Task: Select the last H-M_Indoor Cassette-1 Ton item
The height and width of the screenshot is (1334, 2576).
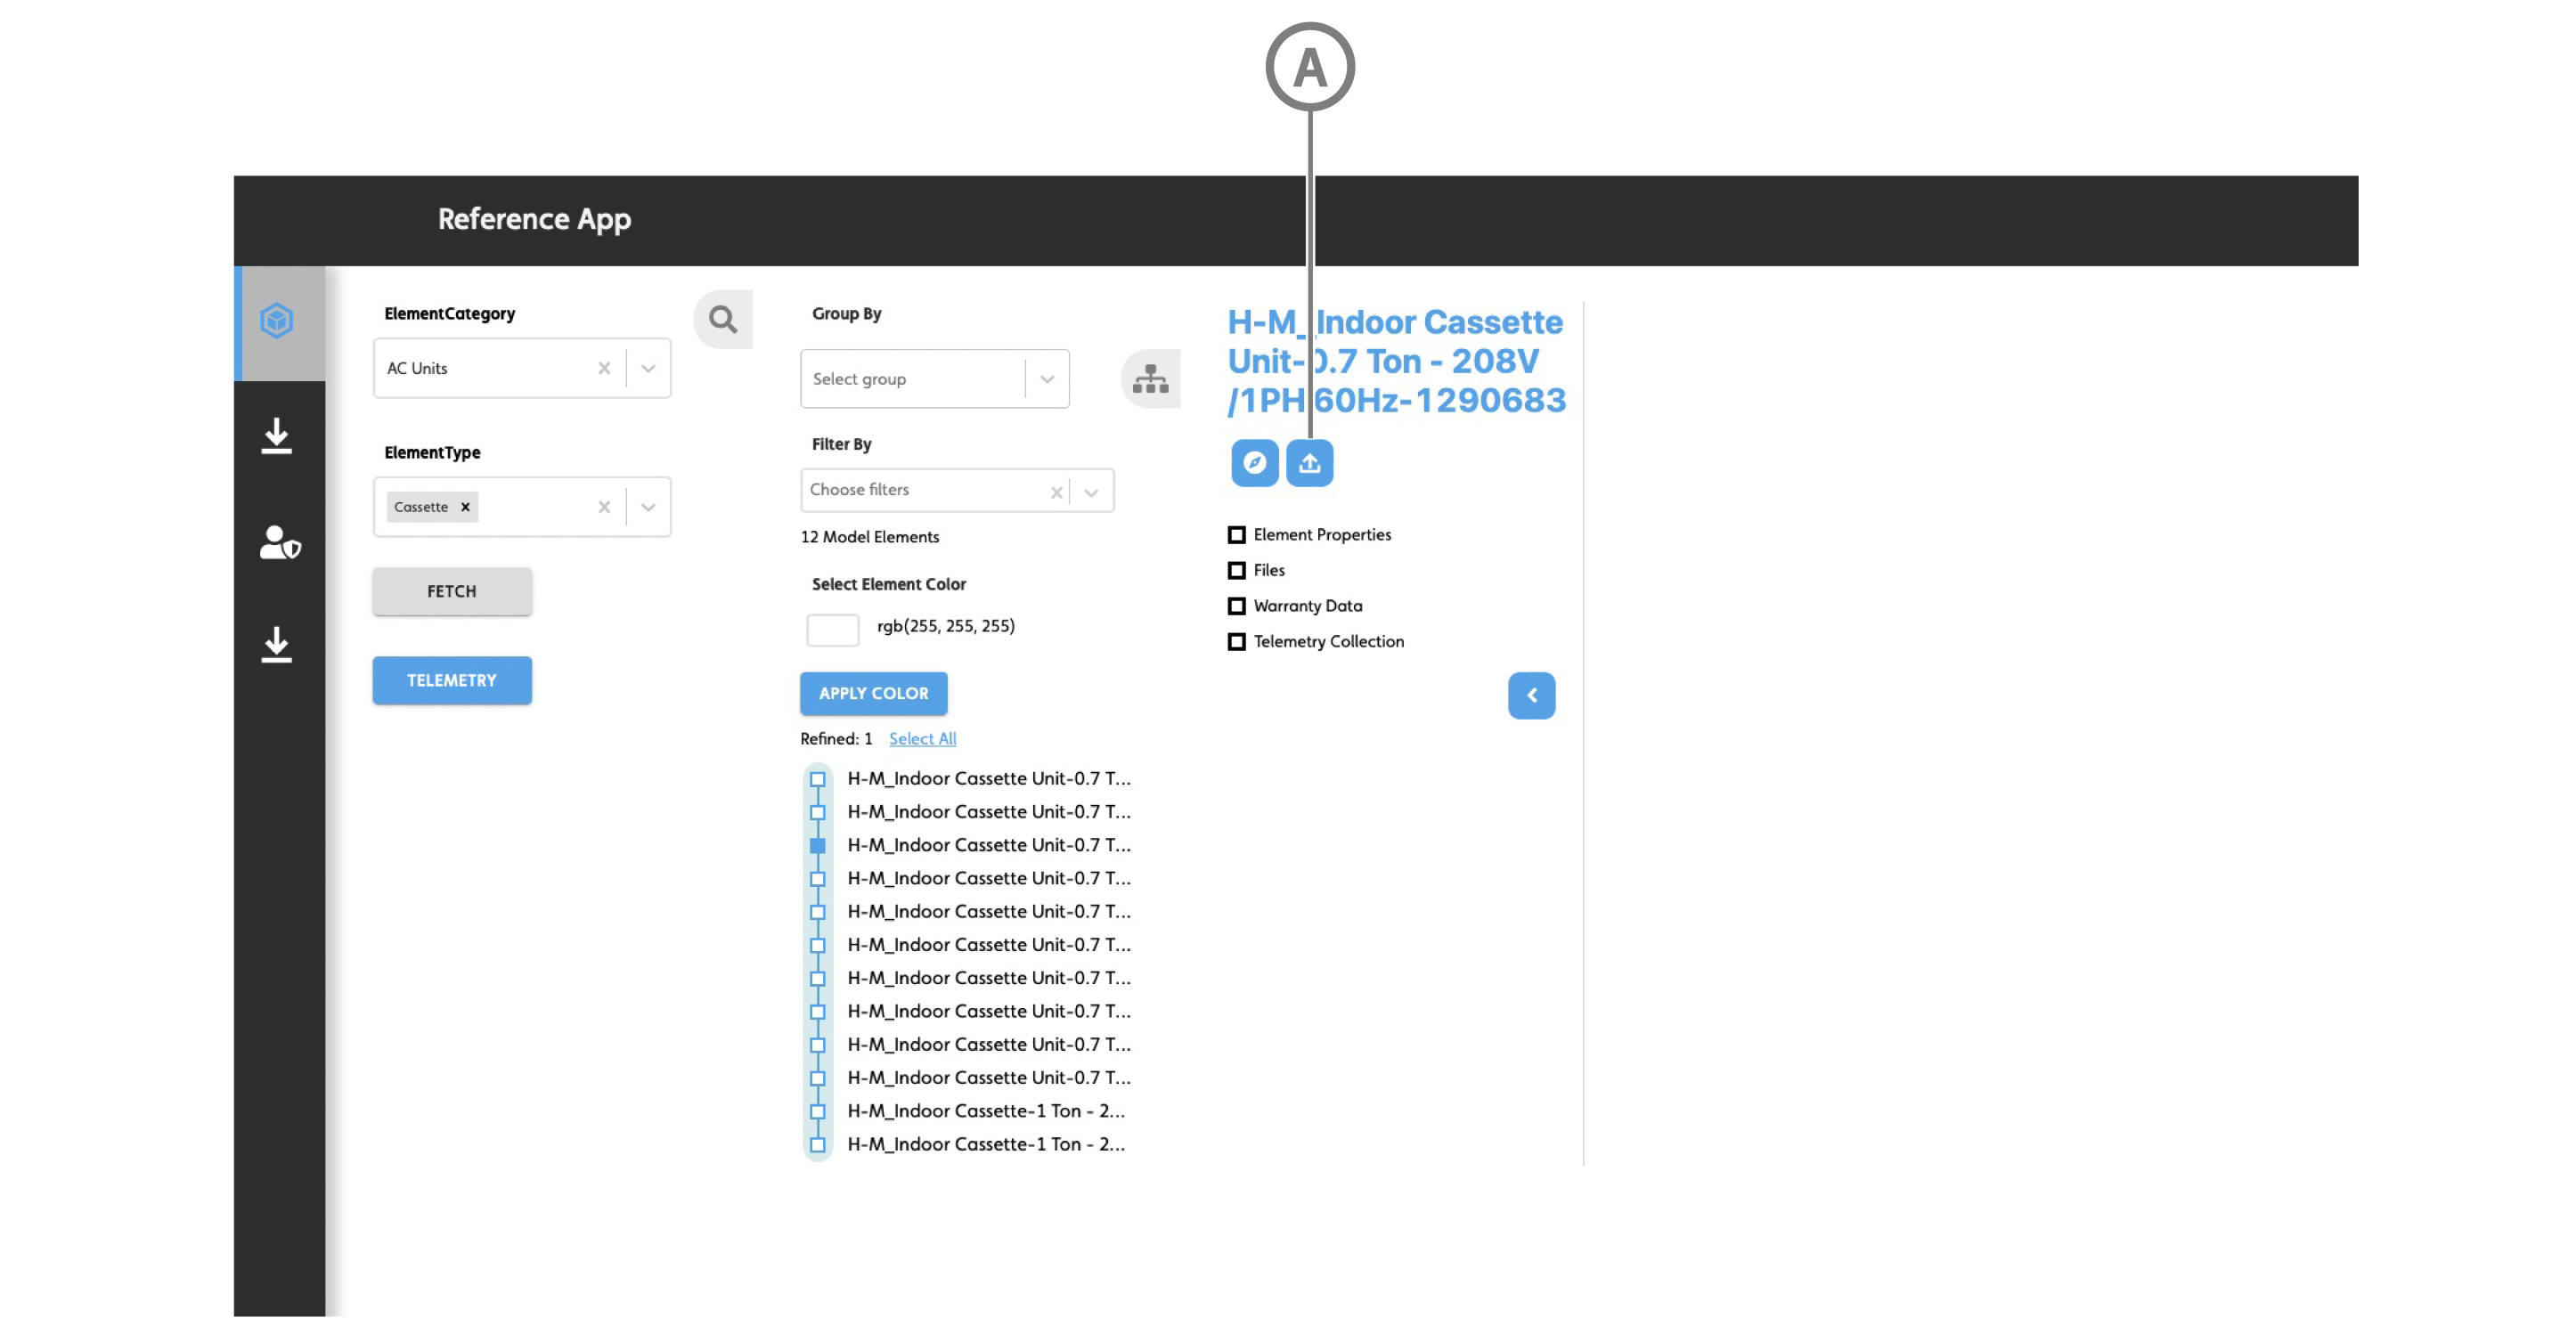Action: (x=985, y=1145)
